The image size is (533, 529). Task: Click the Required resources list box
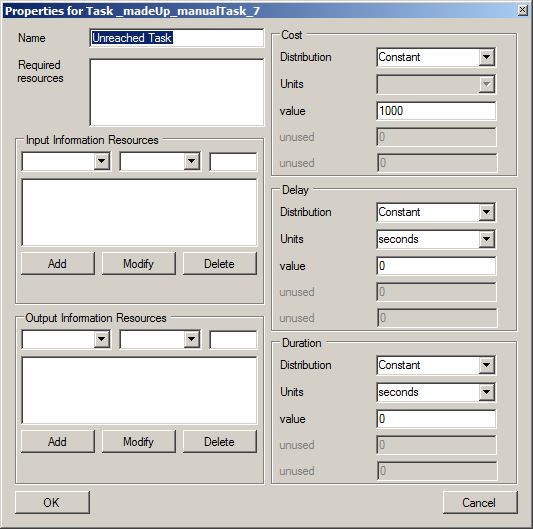pyautogui.click(x=176, y=92)
